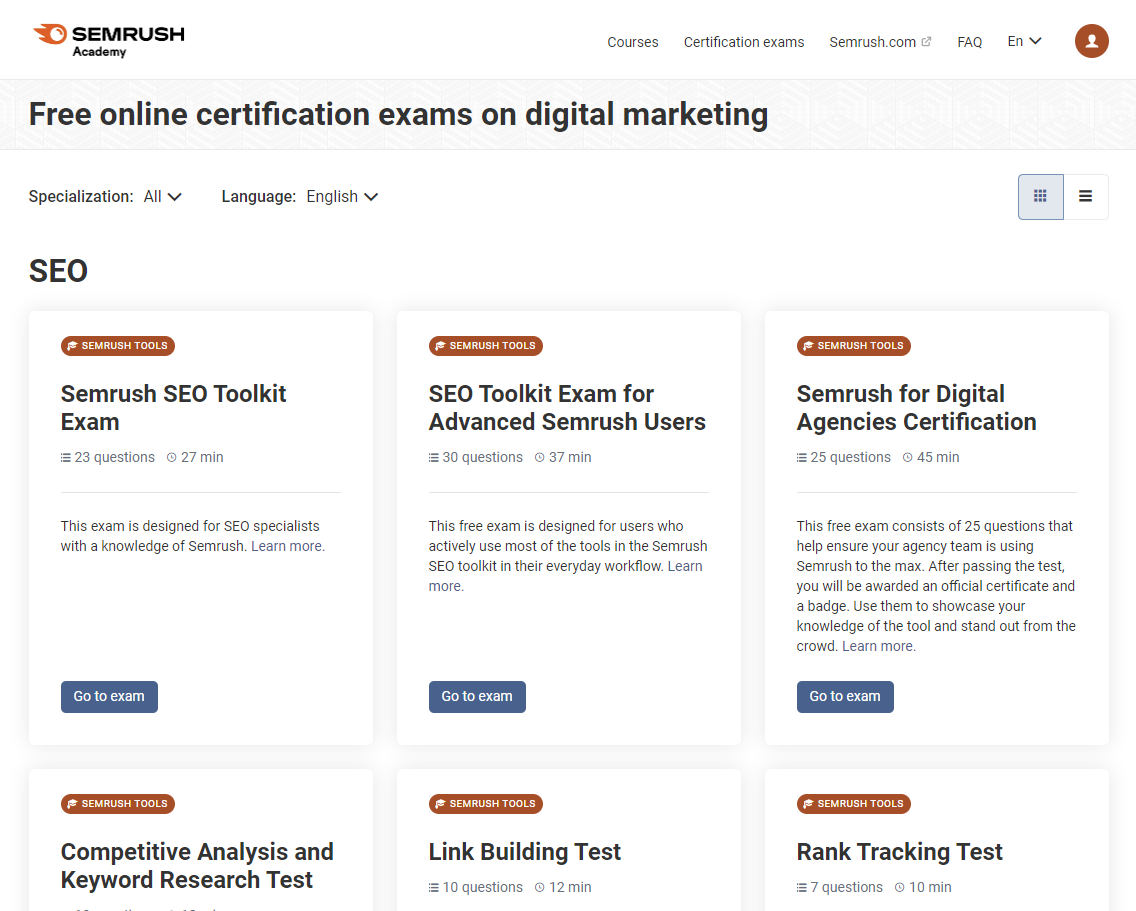Click the clock icon next to 12 min
1136x911 pixels.
tap(540, 887)
